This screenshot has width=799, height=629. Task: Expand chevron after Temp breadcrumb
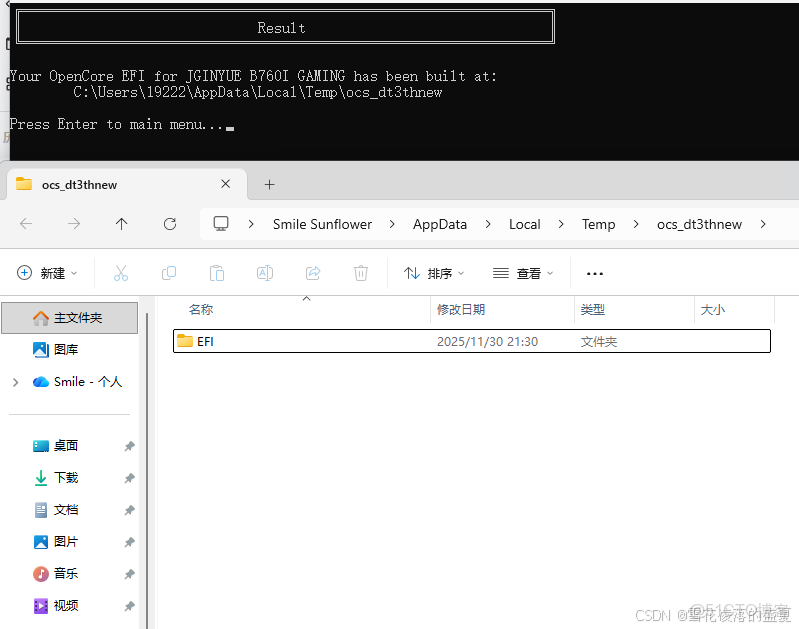(x=636, y=224)
